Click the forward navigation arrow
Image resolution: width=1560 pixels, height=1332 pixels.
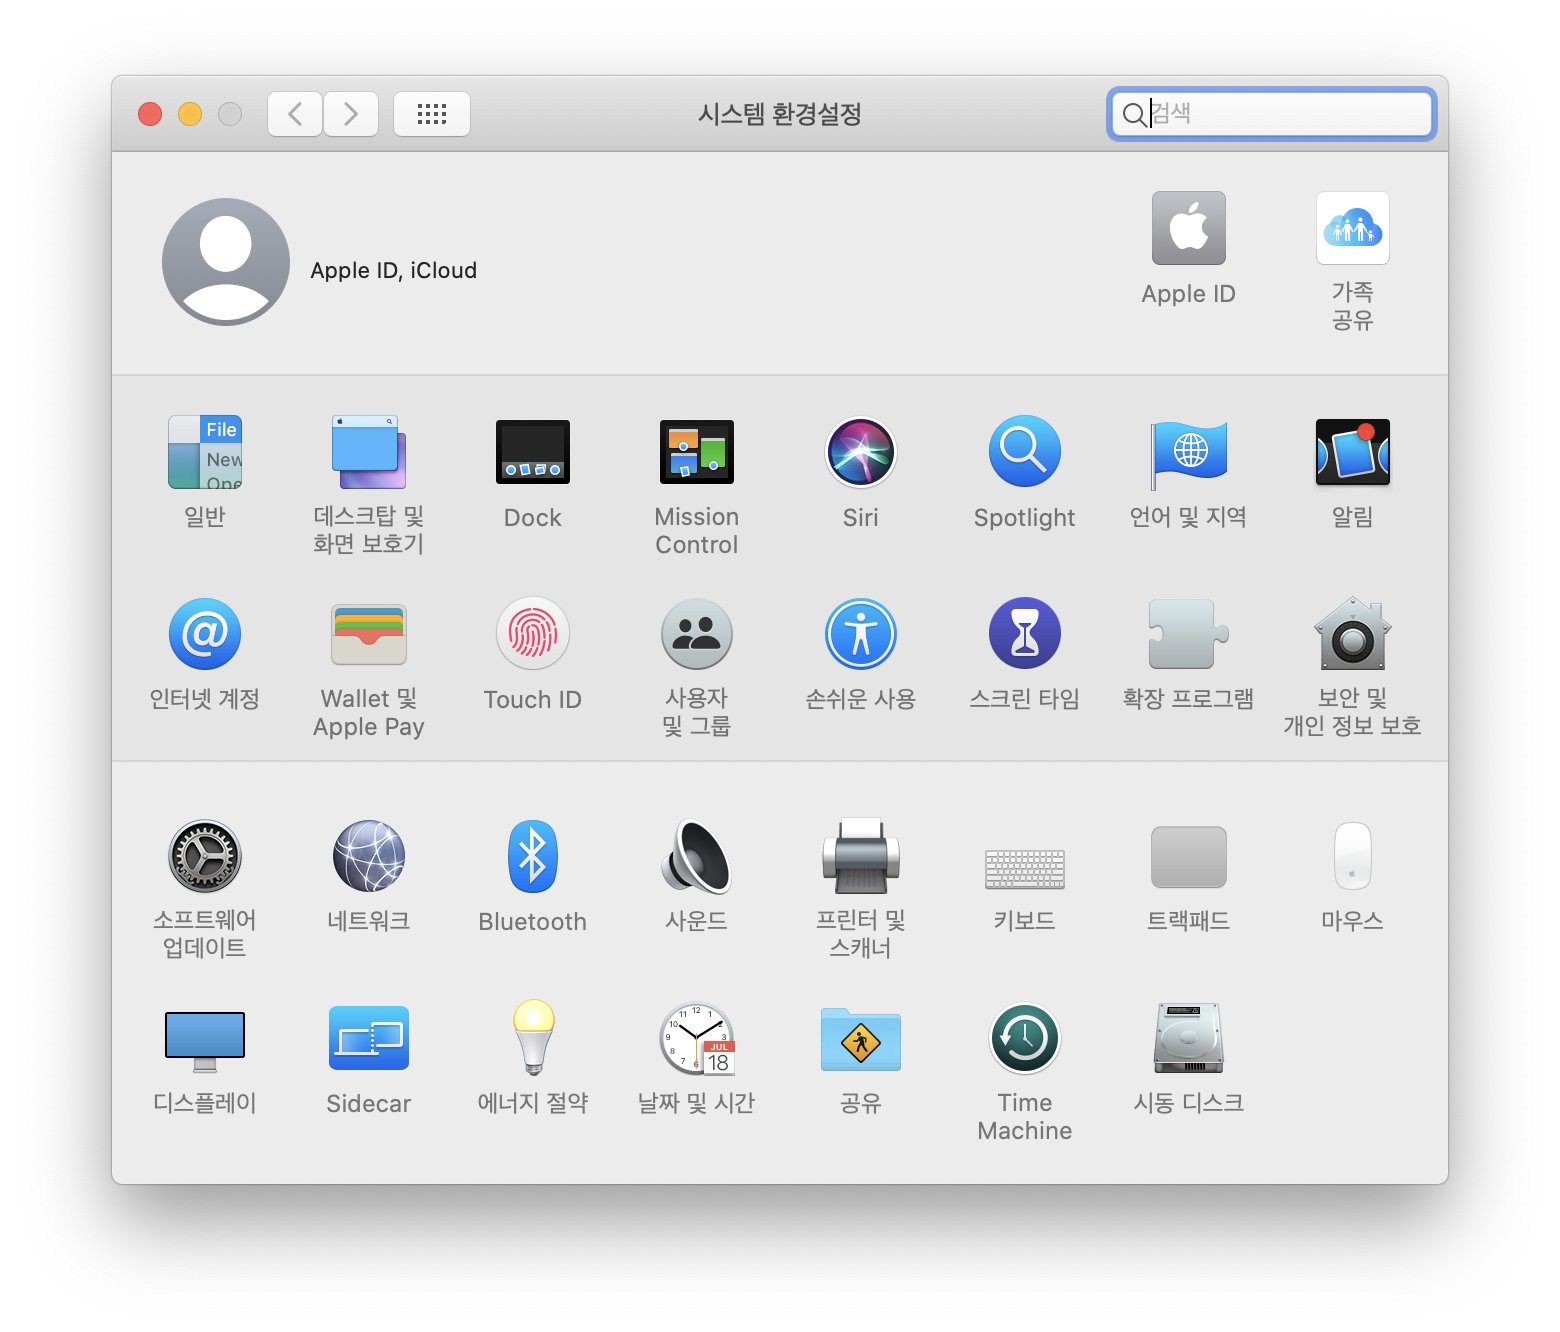point(351,114)
